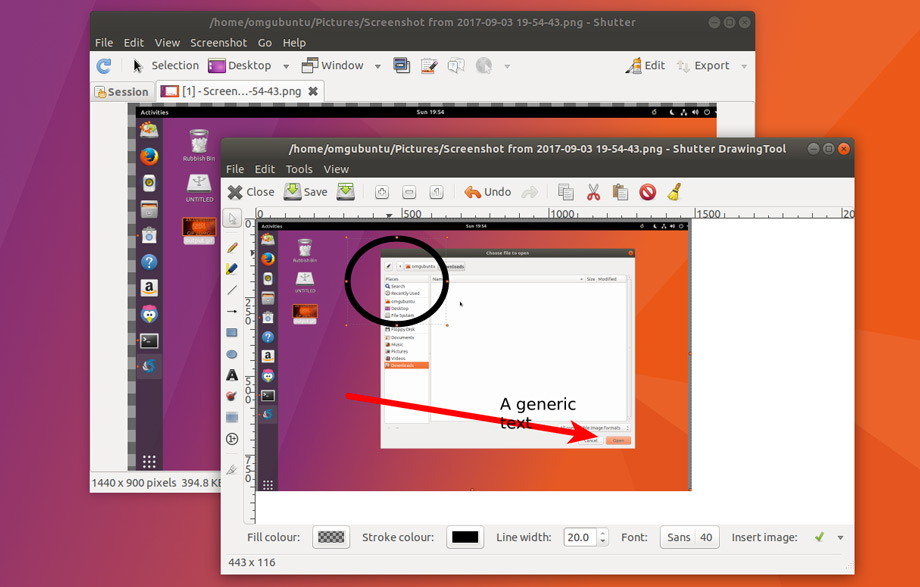Choose the ellipse shape tool
Viewport: 920px width, 587px height.
[232, 354]
